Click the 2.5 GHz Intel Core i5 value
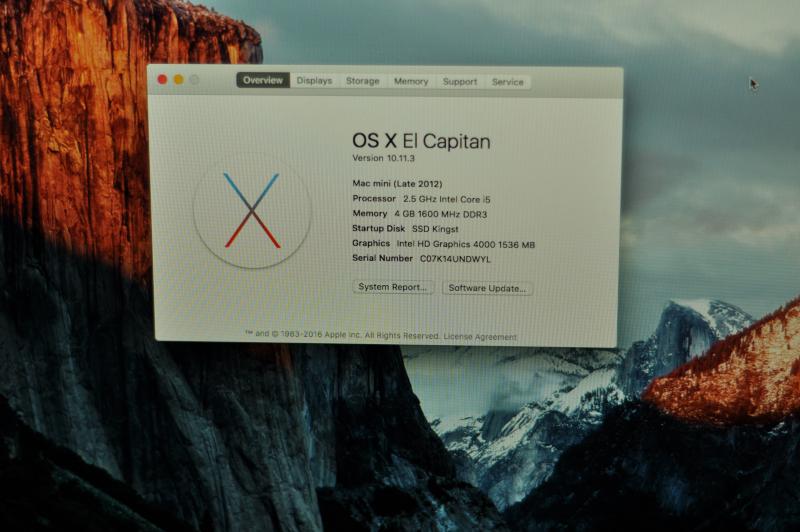Viewport: 800px width, 532px height. 446,199
